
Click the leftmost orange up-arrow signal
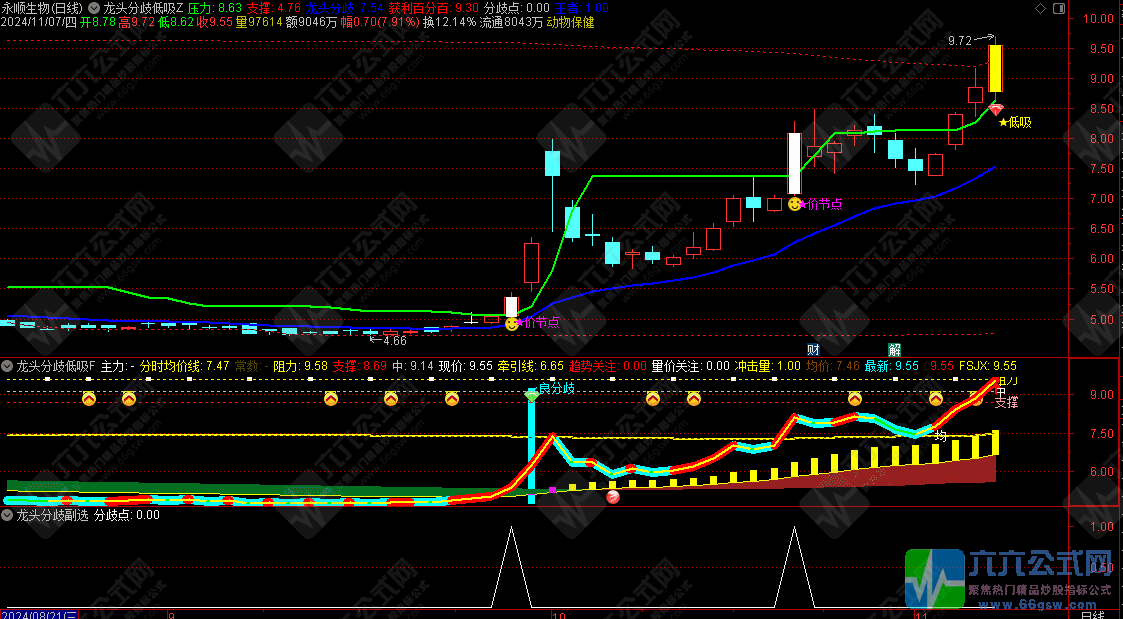[89, 400]
